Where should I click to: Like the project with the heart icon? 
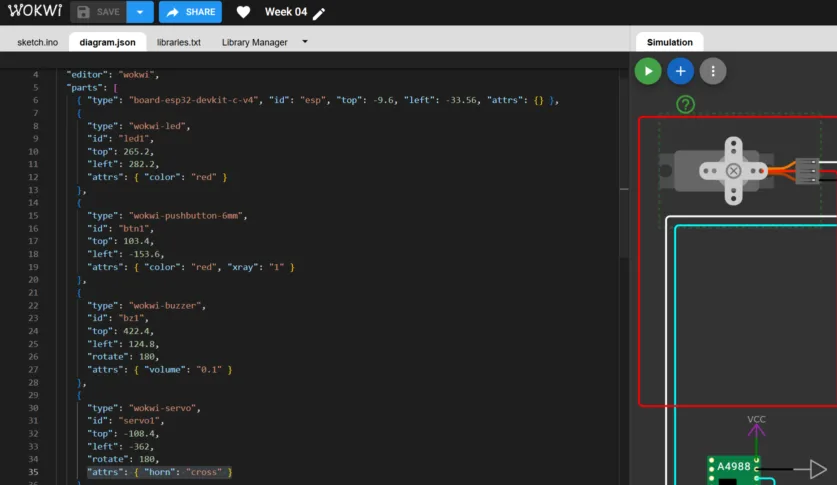(x=243, y=12)
